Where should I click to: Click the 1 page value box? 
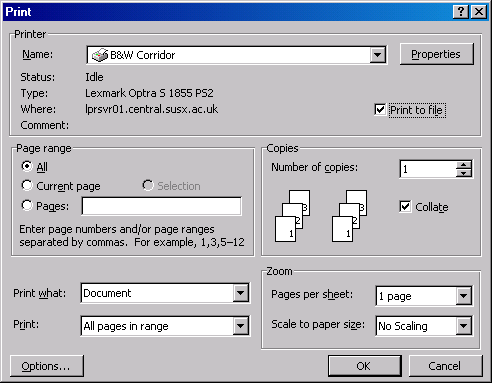click(416, 296)
